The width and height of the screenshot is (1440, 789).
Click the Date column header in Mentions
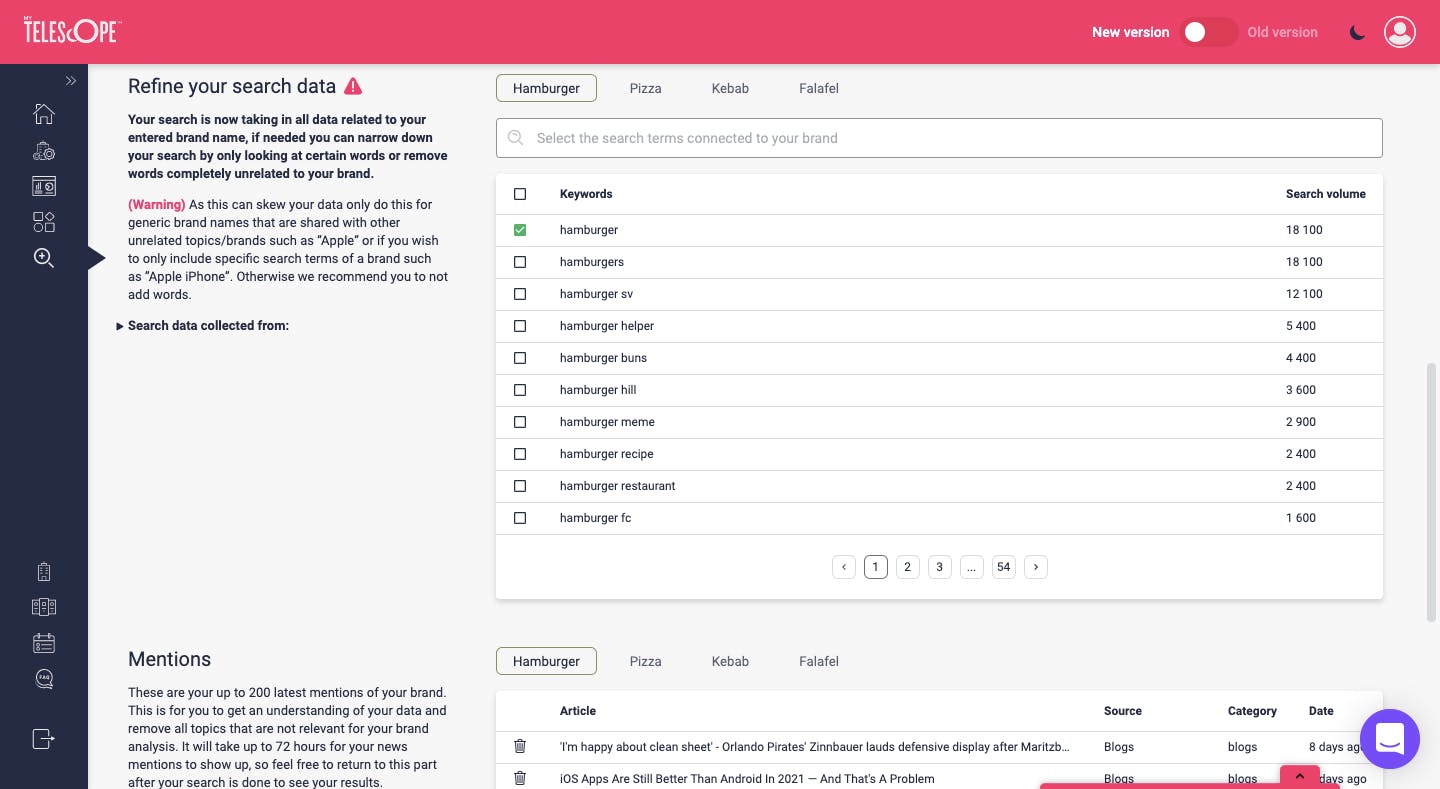(x=1321, y=711)
